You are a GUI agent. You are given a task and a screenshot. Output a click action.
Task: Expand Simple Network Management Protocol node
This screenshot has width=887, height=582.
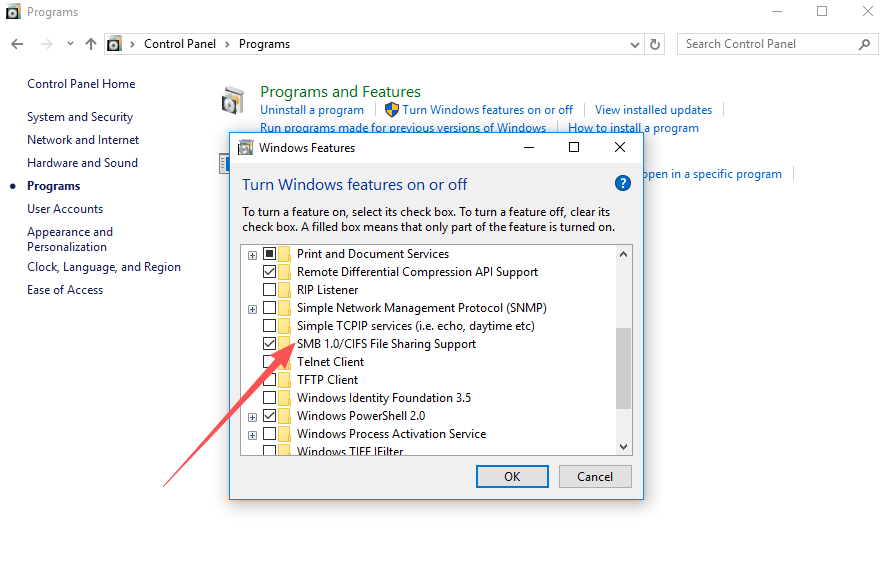pyautogui.click(x=252, y=309)
